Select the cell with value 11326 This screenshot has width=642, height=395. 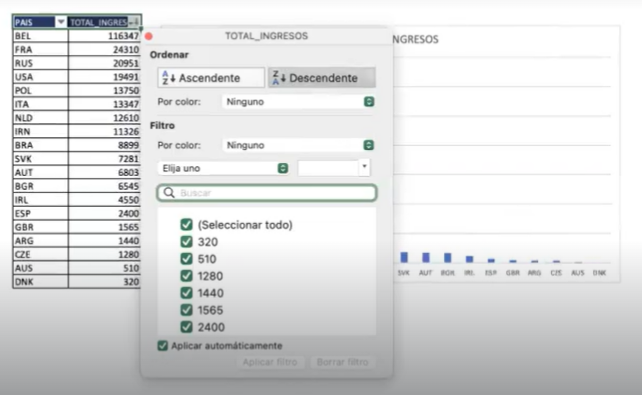click(x=104, y=131)
